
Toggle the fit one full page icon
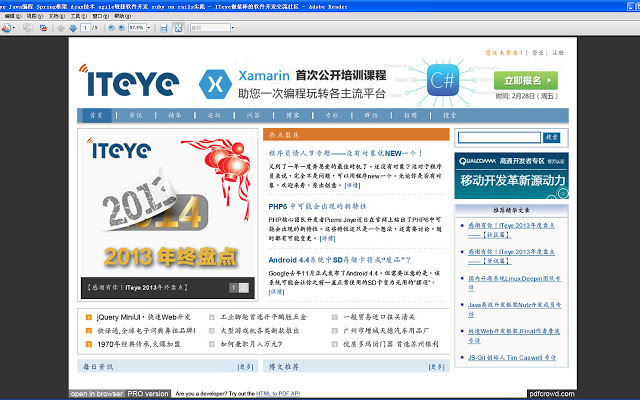tap(178, 28)
